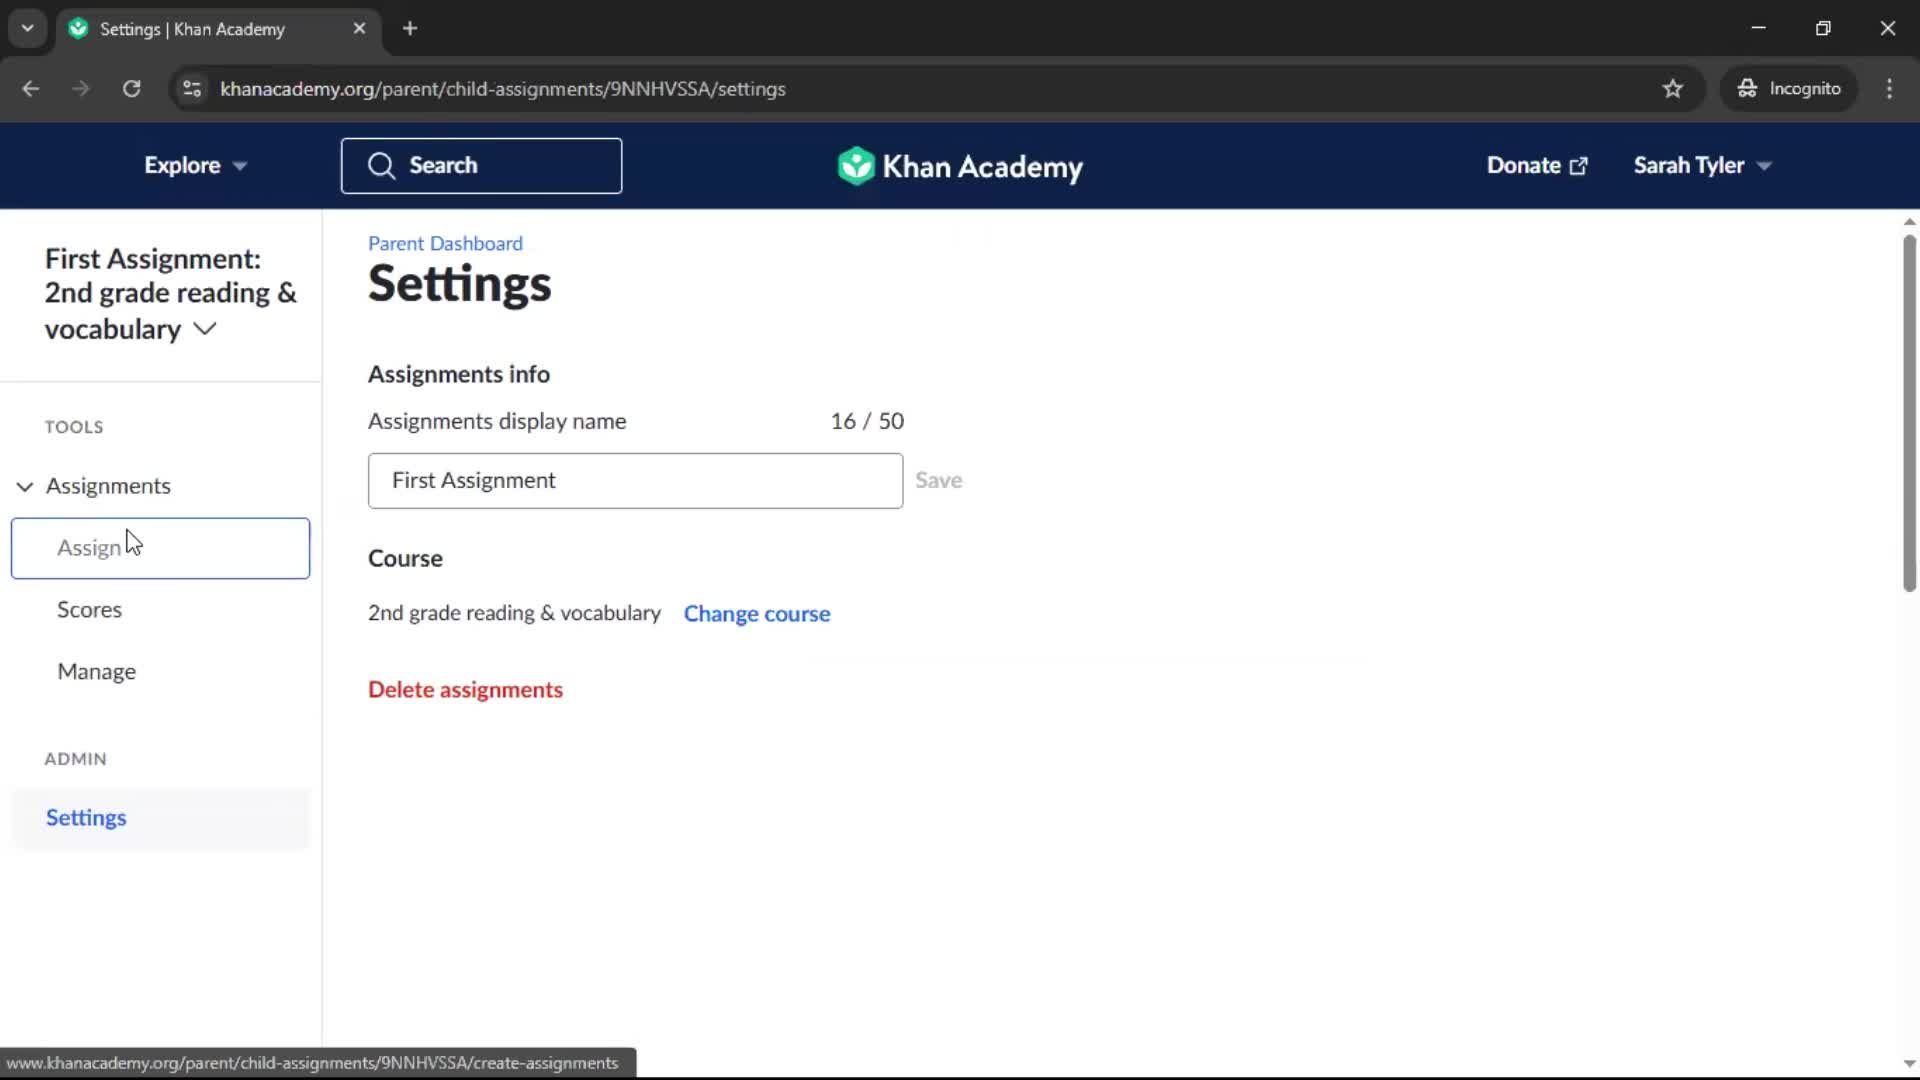The width and height of the screenshot is (1920, 1080).
Task: Open a new browser tab
Action: pyautogui.click(x=410, y=28)
